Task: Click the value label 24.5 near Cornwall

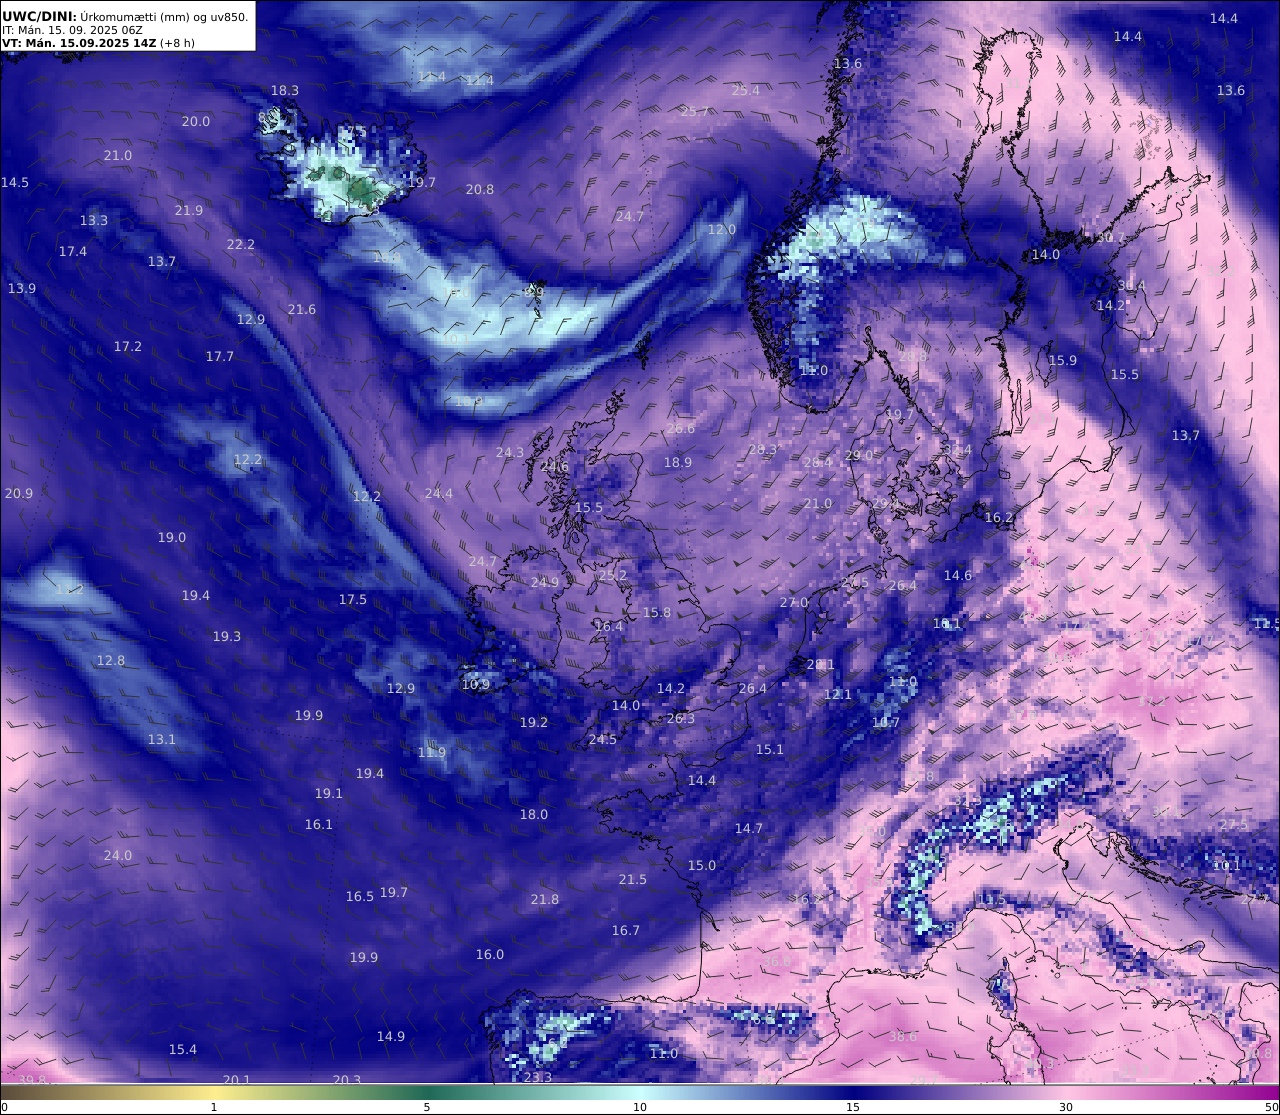Action: (603, 739)
